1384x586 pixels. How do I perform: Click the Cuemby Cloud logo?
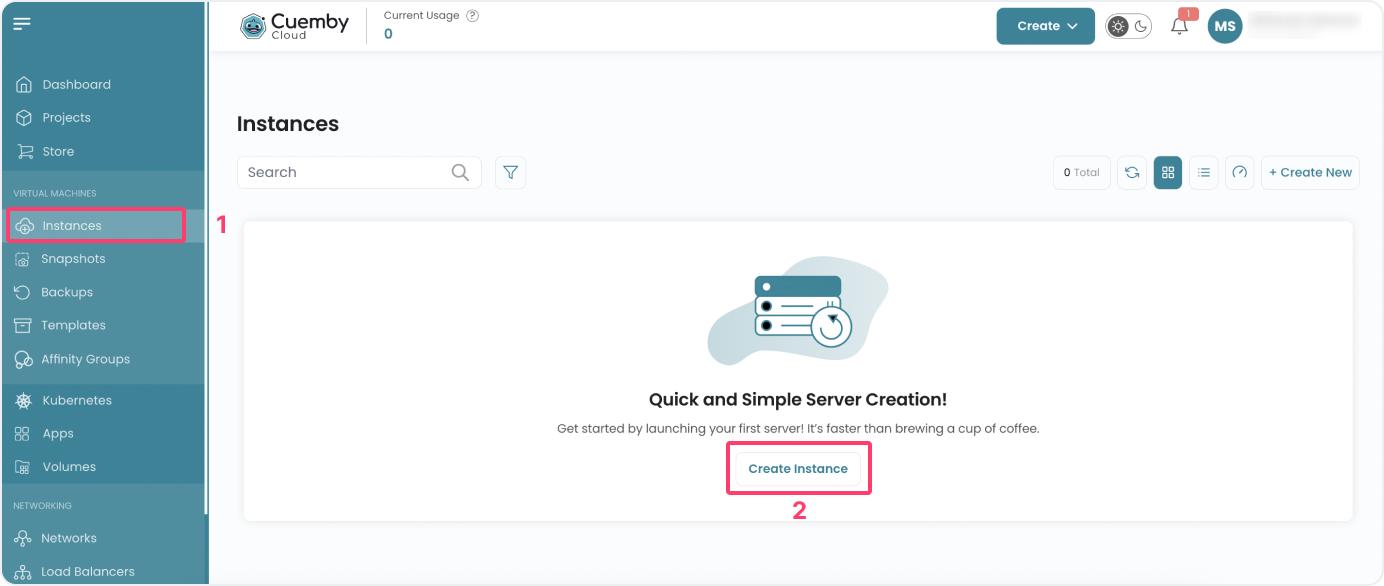pyautogui.click(x=293, y=24)
